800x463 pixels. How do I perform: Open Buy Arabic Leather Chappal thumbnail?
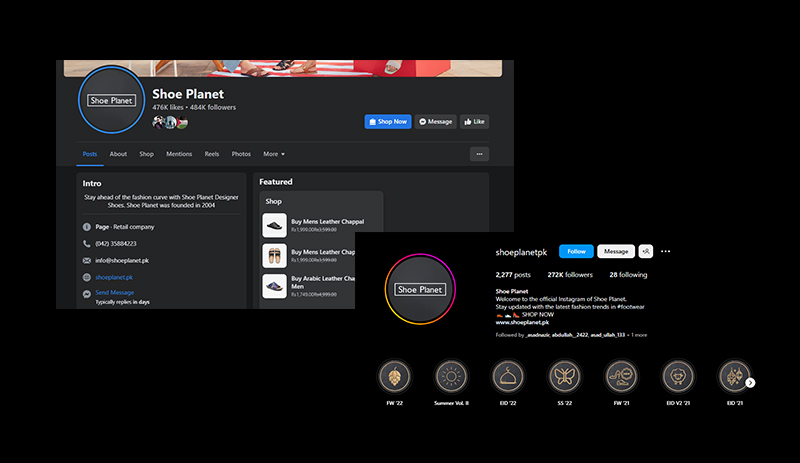pos(274,286)
